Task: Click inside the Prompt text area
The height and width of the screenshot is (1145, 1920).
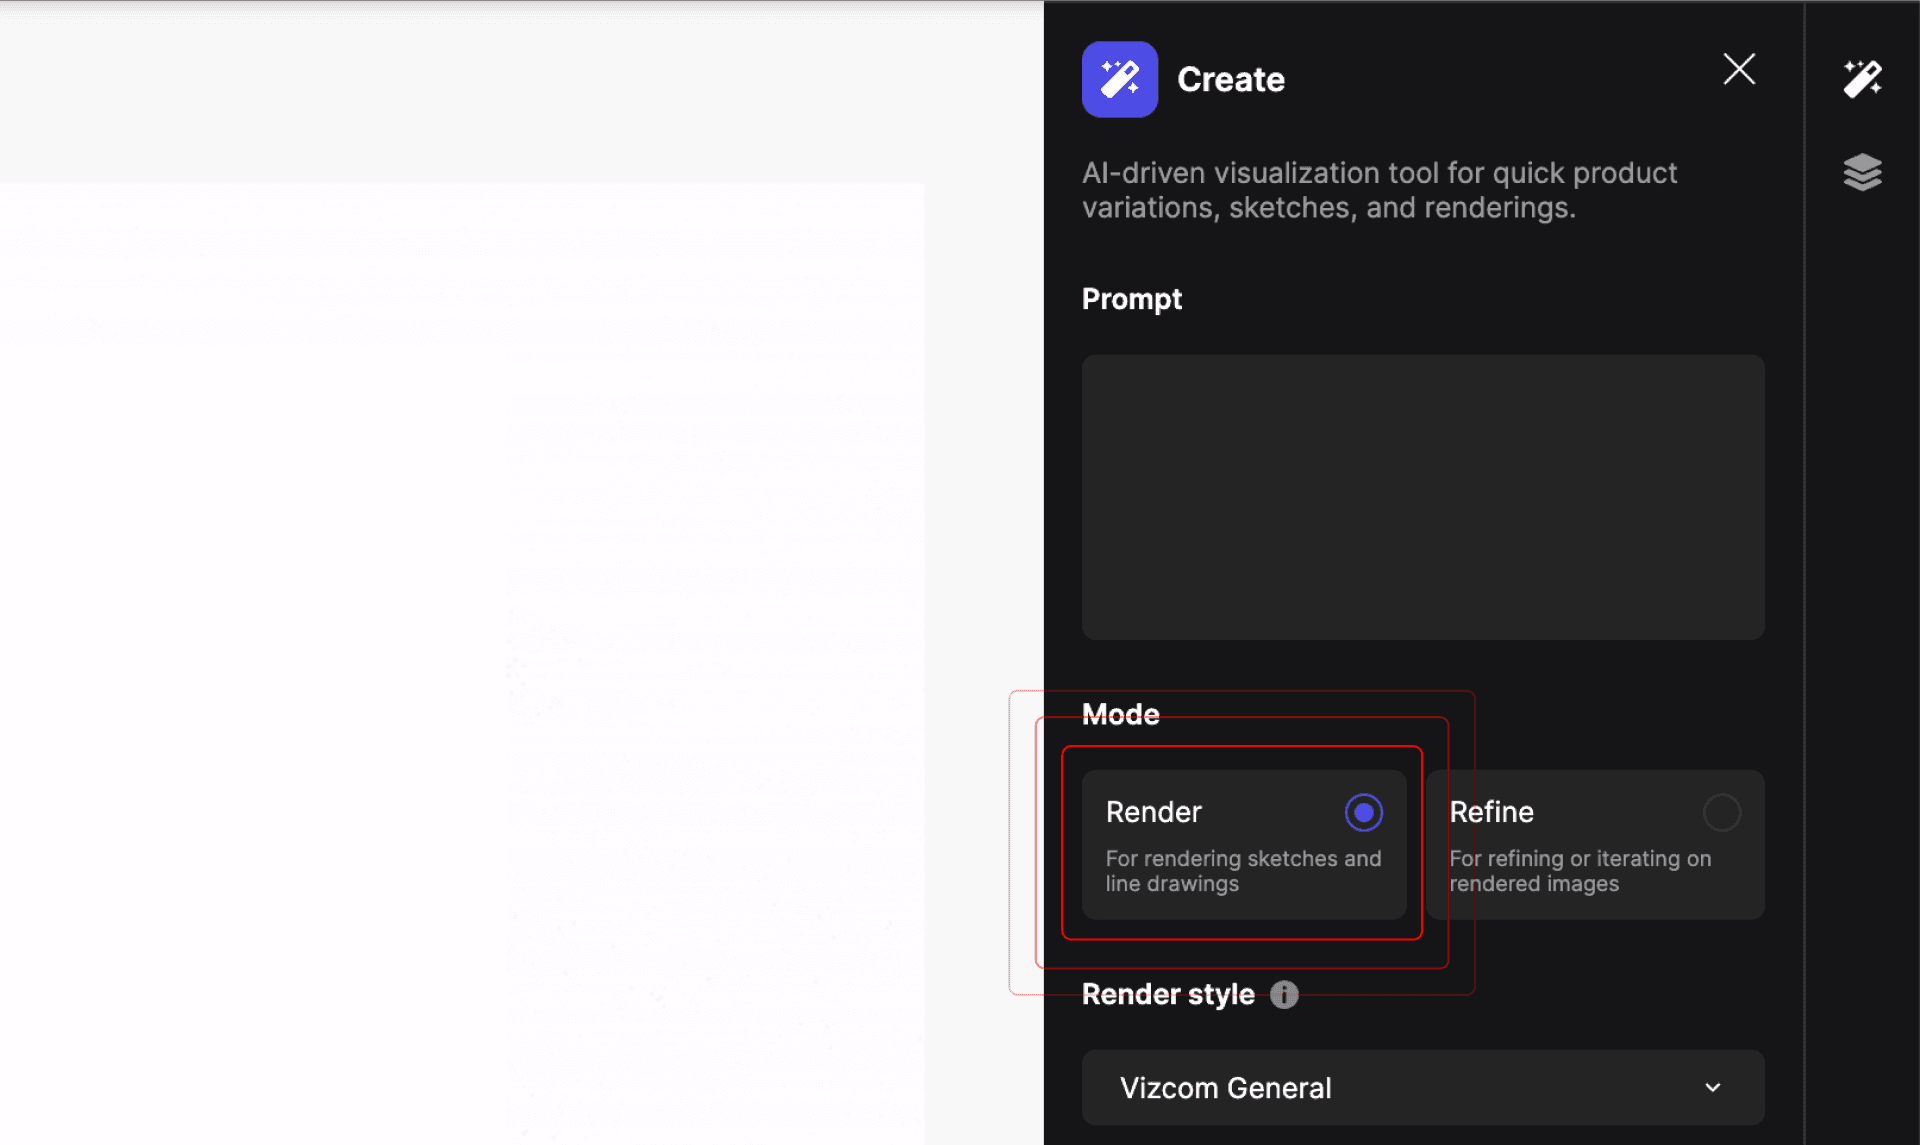Action: coord(1421,497)
